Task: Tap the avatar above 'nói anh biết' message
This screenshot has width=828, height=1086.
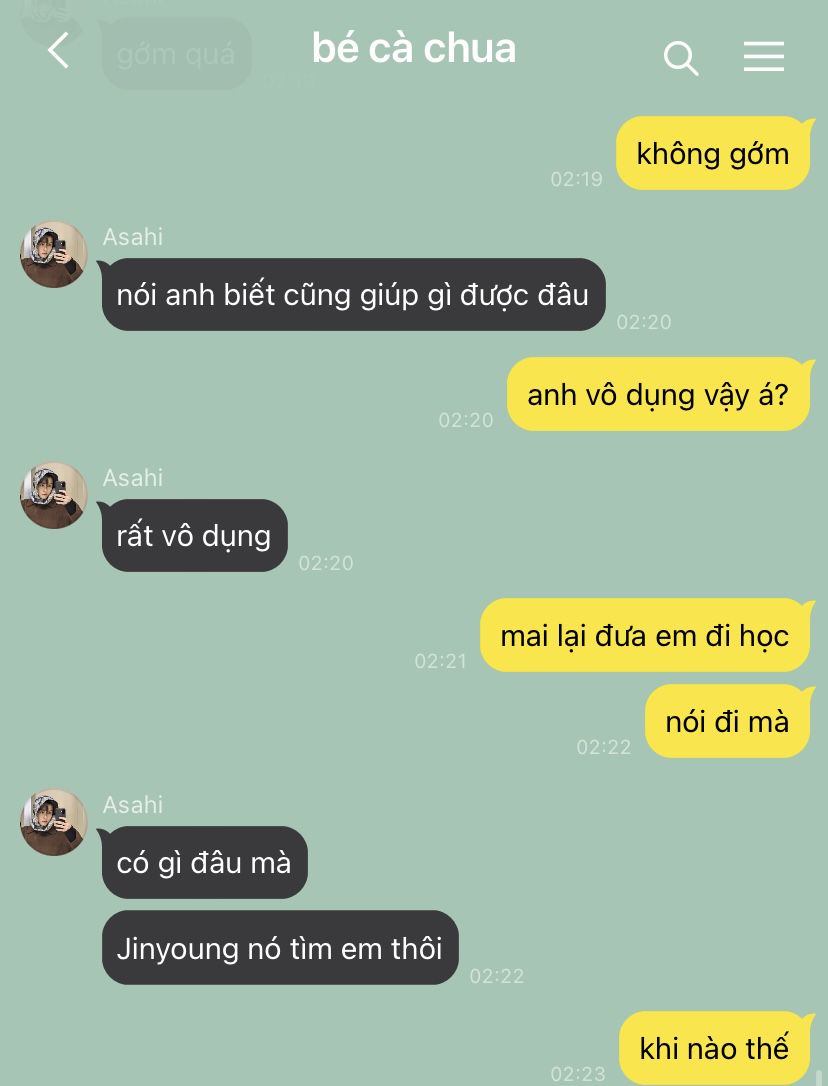Action: (x=53, y=254)
